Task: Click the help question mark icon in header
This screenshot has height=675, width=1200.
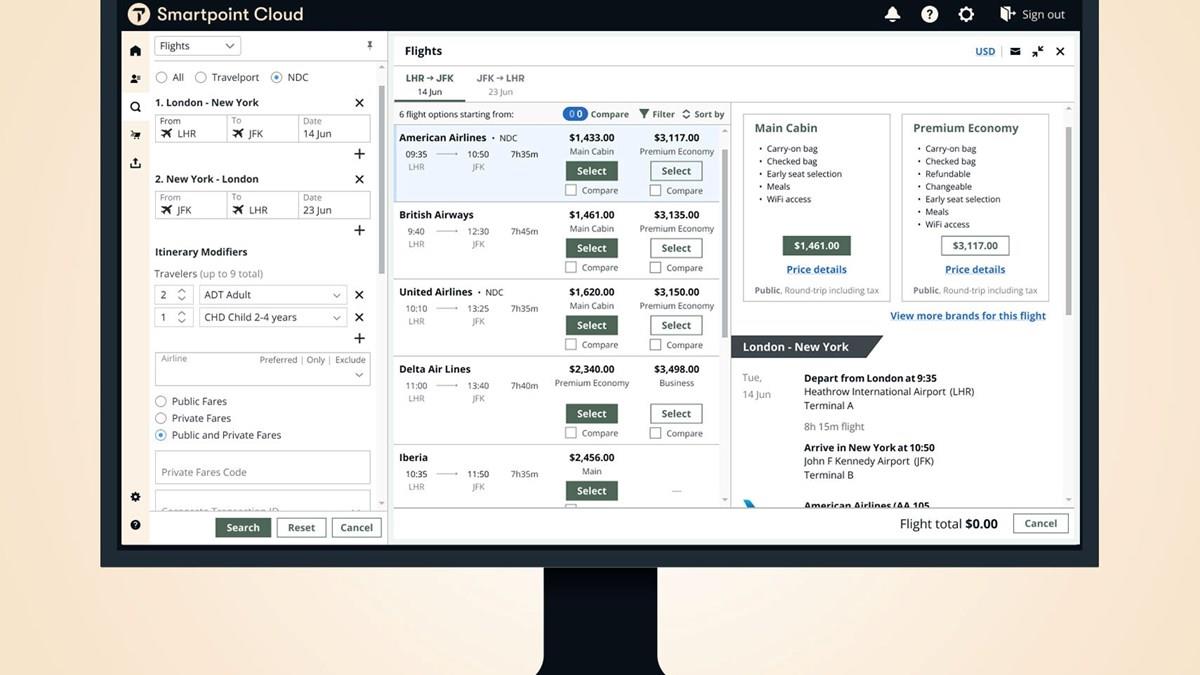Action: tap(929, 14)
